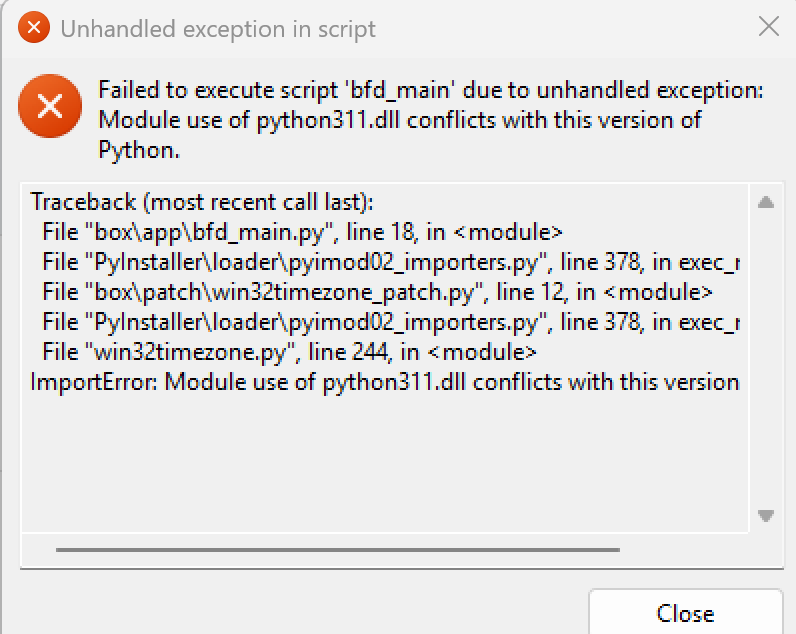Screen dimensions: 796x634
Task: Select the 'Traceback (most recent call last):' line
Action: click(202, 202)
